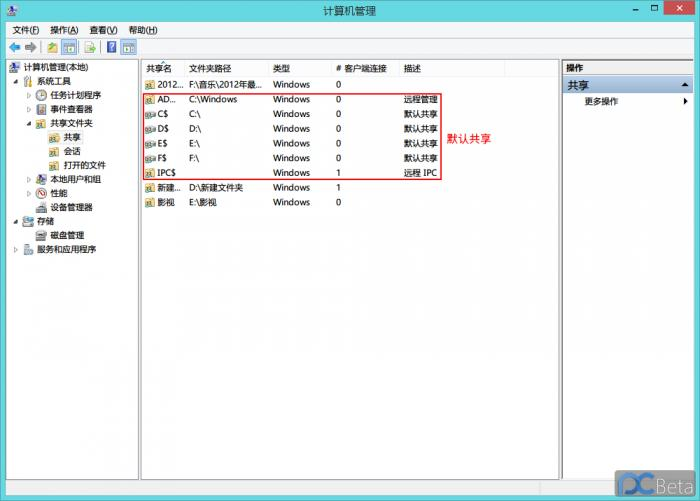Select the 会话 tree item label

click(x=72, y=151)
